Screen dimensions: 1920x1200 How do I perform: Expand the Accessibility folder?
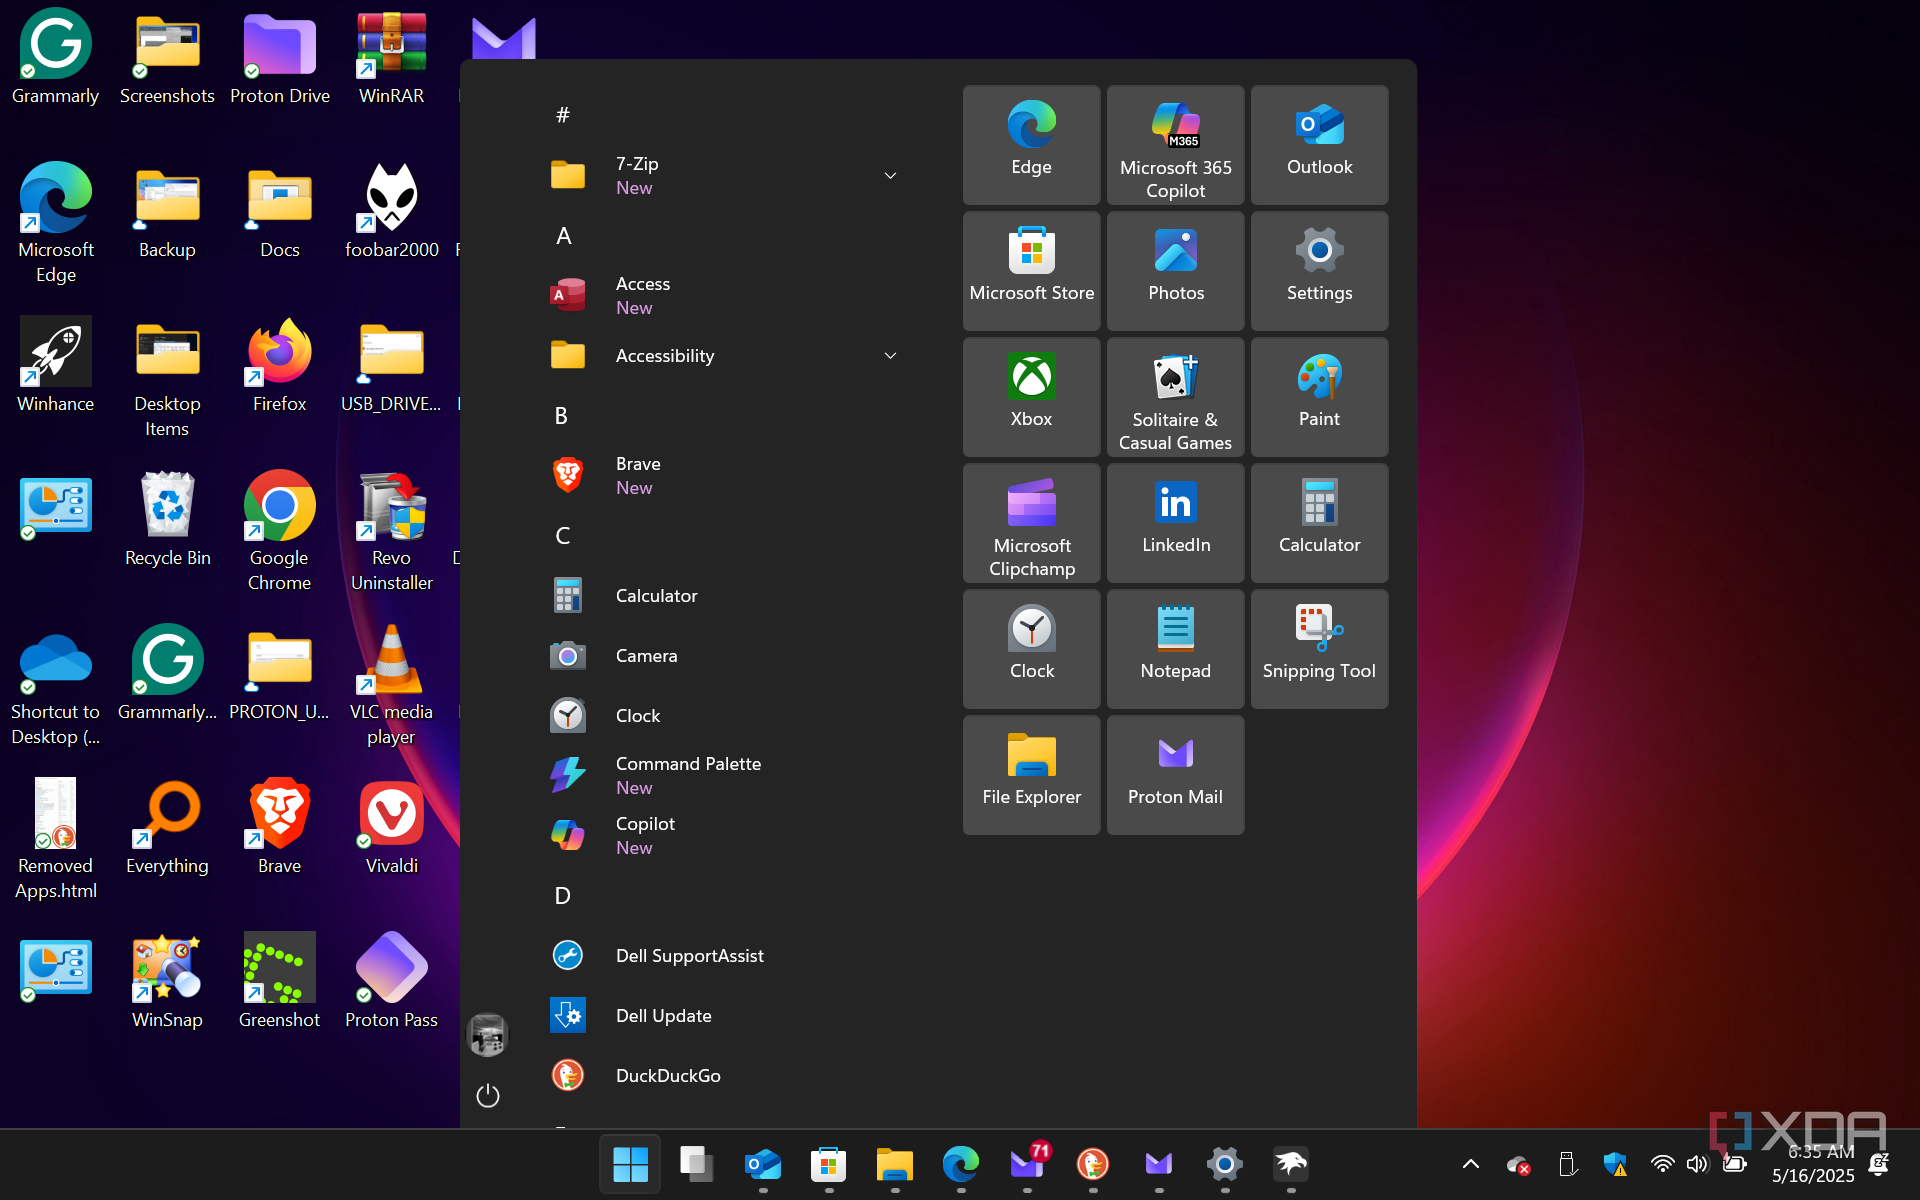pos(890,356)
